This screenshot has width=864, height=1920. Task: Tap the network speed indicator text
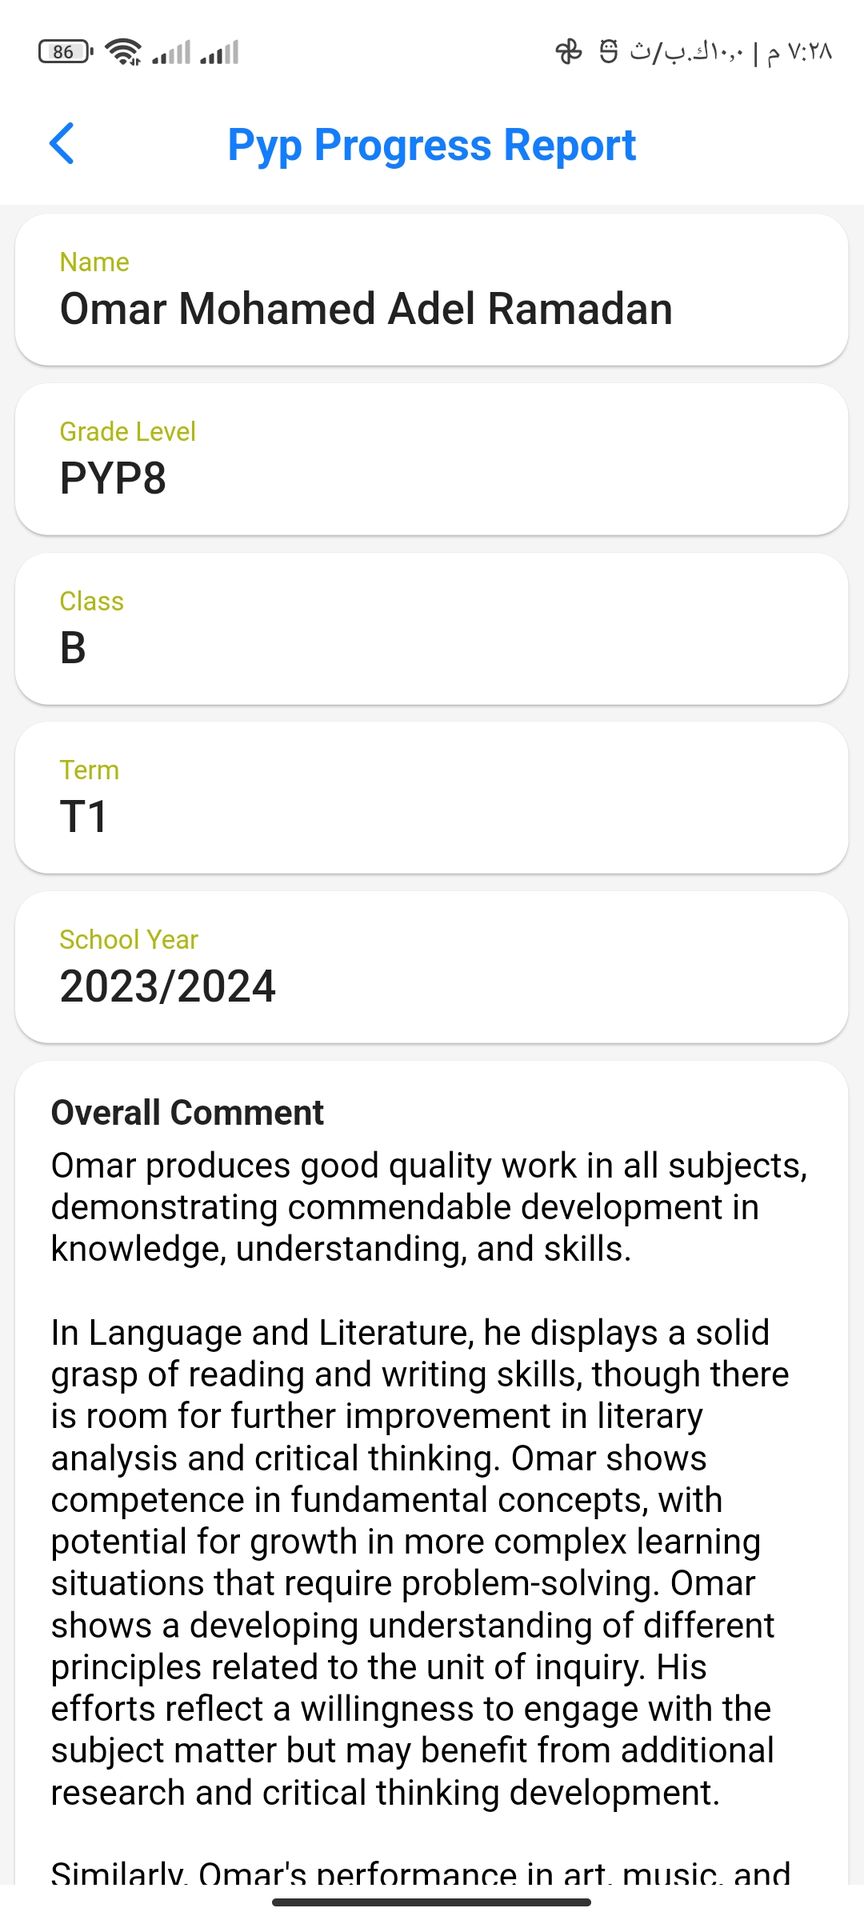686,52
